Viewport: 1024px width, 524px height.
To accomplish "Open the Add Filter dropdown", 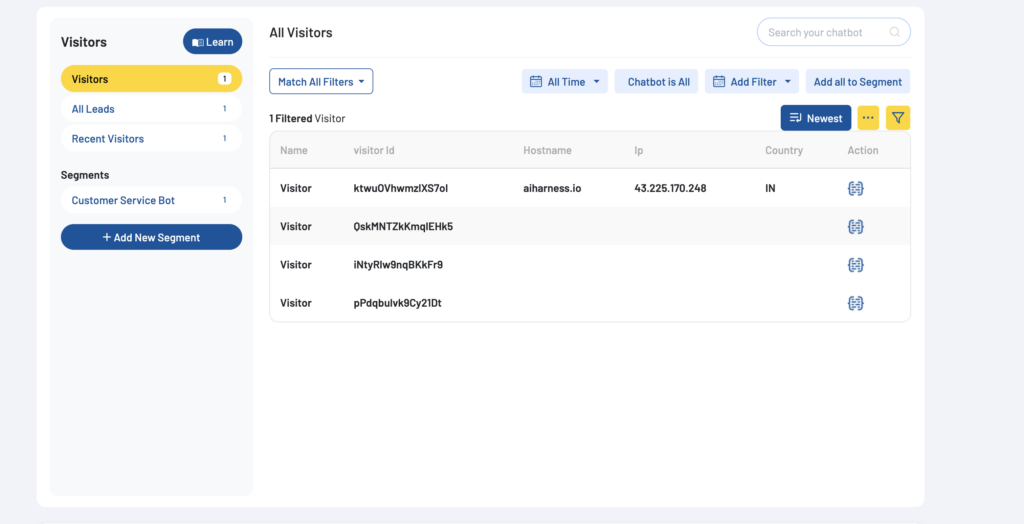I will coord(752,82).
